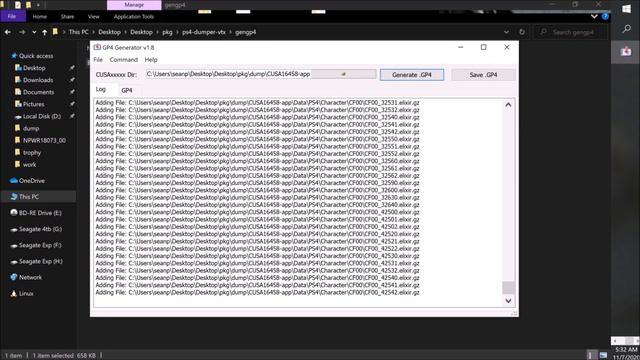The width and height of the screenshot is (640, 360).
Task: Open the View ribbon tab in Explorer
Action: (93, 17)
